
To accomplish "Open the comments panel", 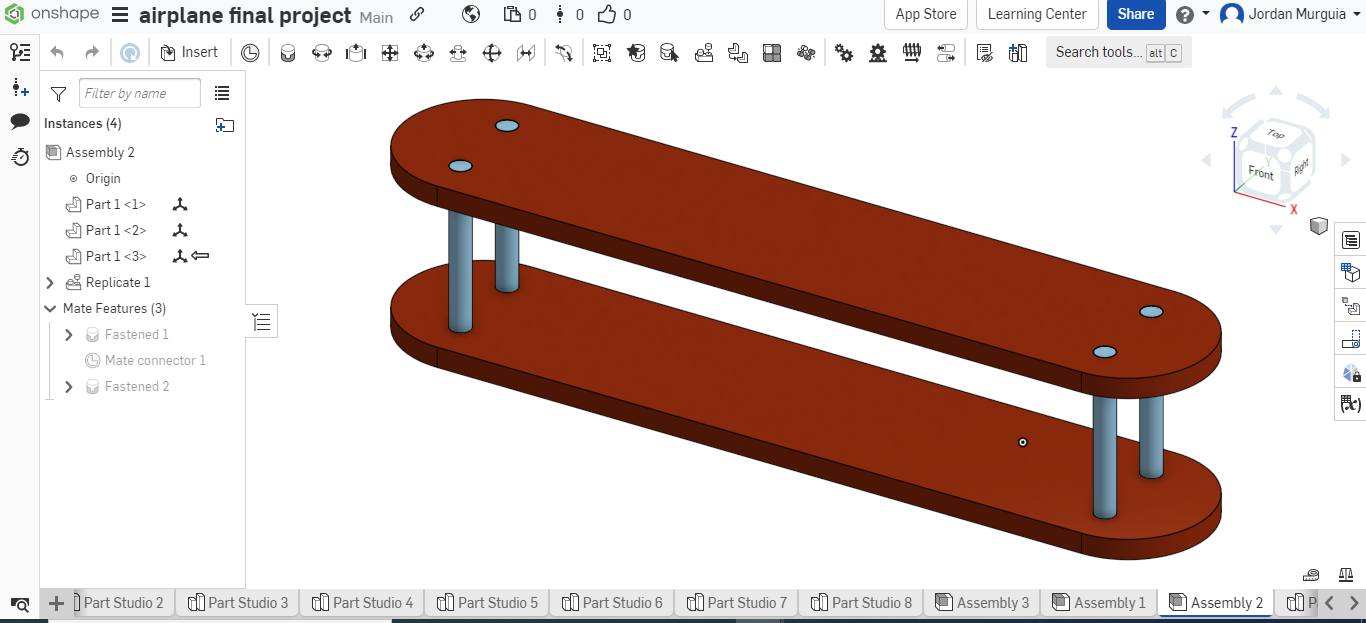I will pos(20,121).
